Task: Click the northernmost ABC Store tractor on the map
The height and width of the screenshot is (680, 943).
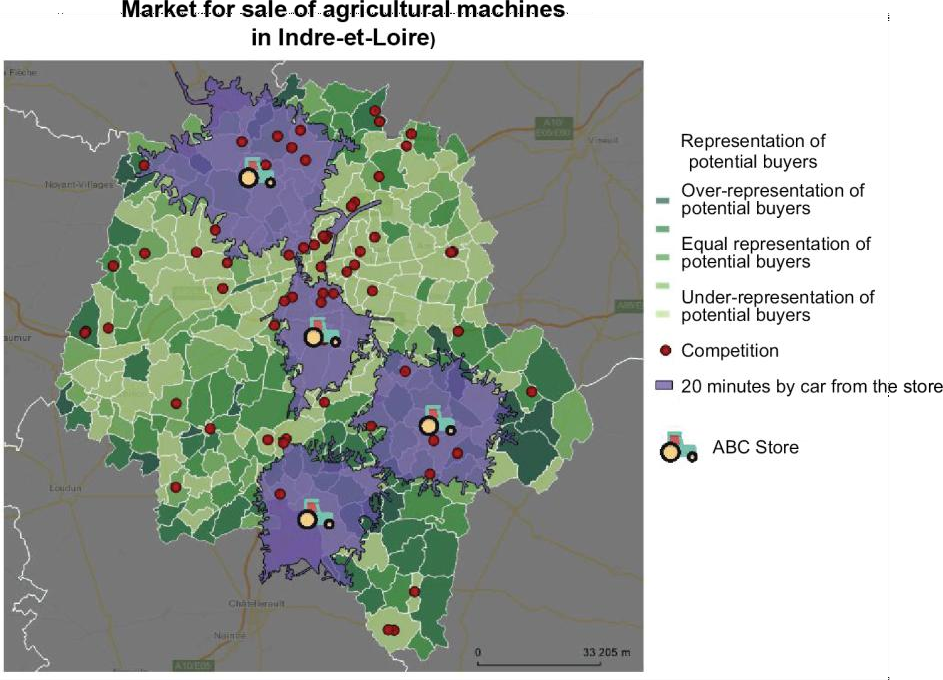Action: coord(257,173)
